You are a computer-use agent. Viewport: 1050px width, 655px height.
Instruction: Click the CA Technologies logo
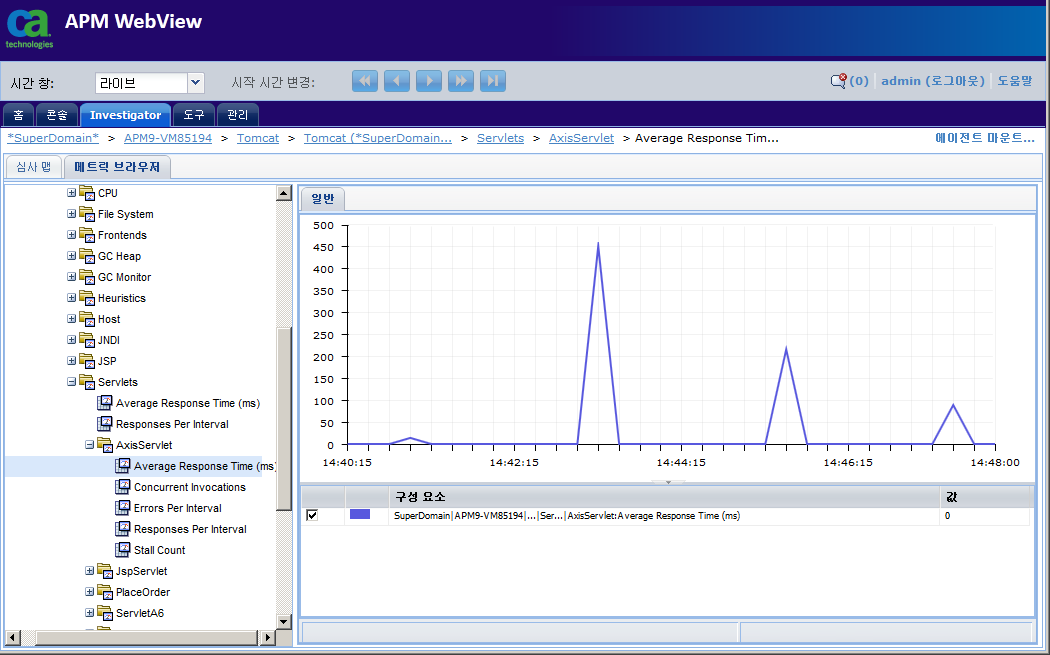29,28
